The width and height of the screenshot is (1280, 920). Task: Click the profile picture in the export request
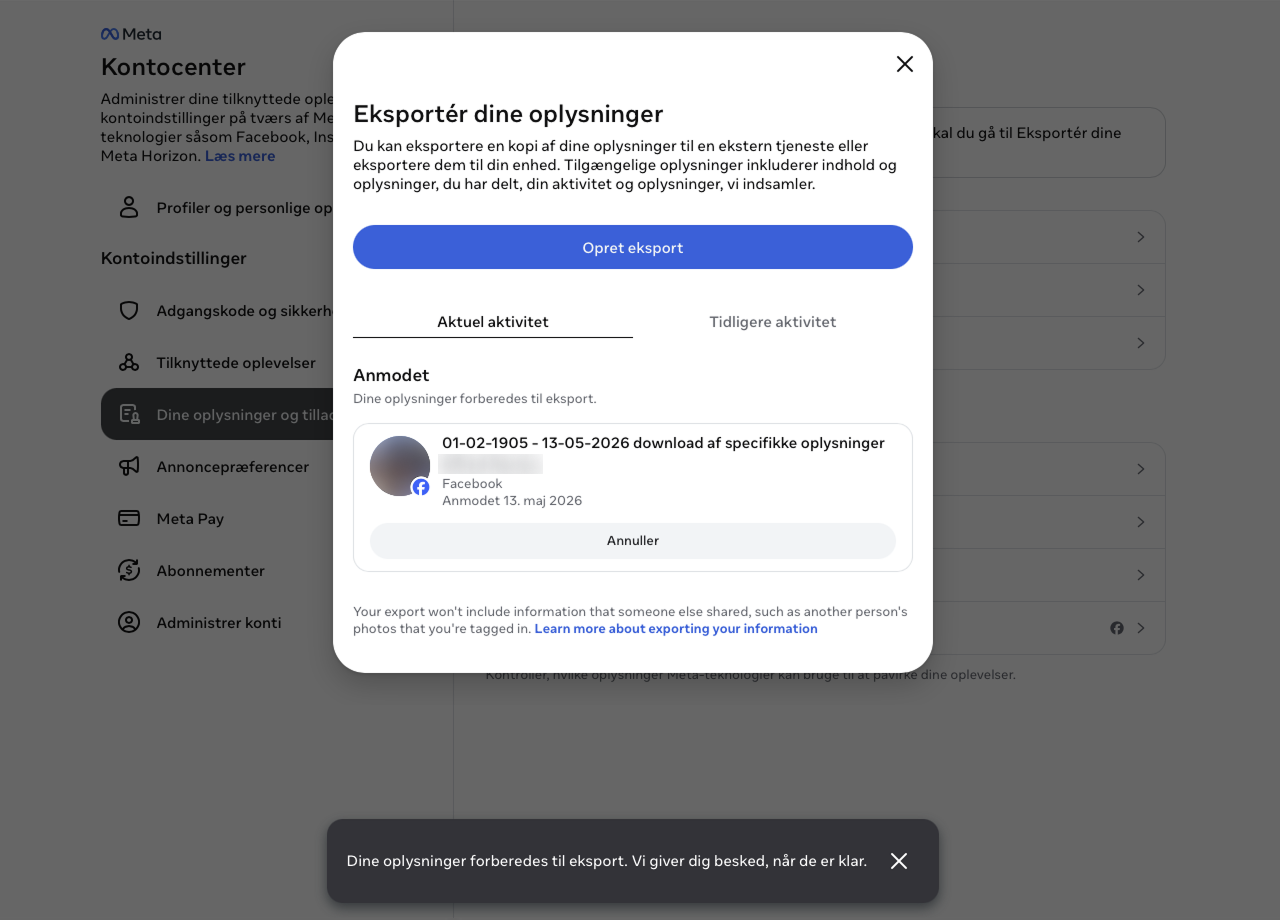click(400, 466)
